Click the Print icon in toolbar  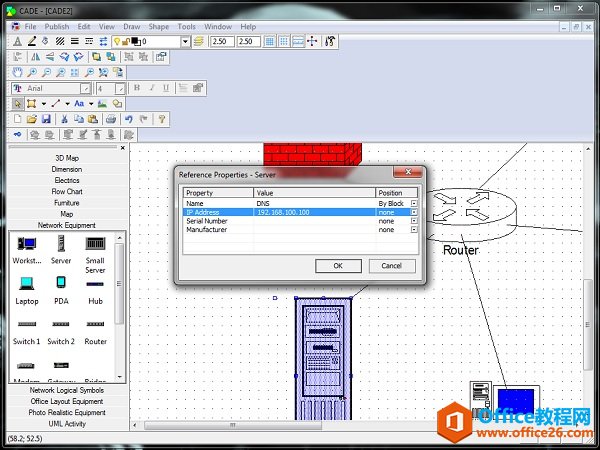(x=111, y=119)
